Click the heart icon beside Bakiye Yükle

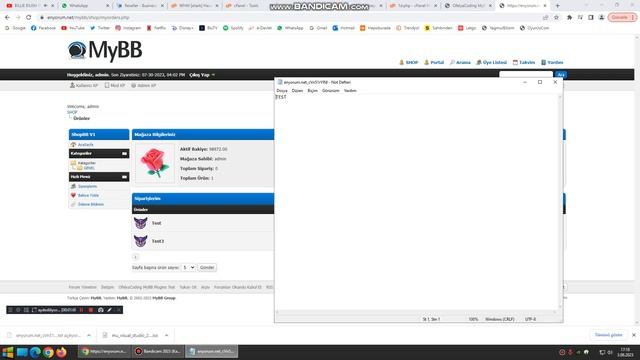pos(73,196)
